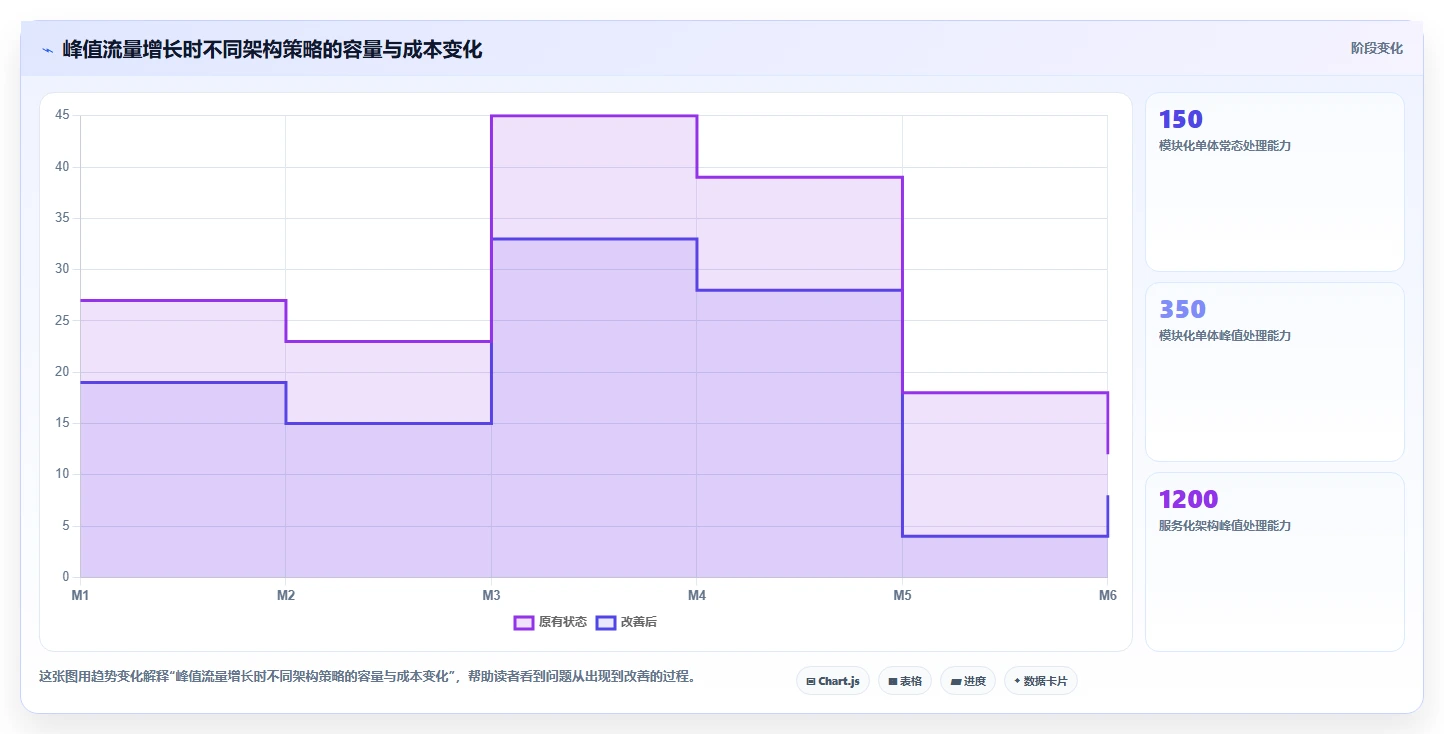Click the 服务化架构峰值处理能力 card label
This screenshot has width=1444, height=734.
pos(1225,526)
